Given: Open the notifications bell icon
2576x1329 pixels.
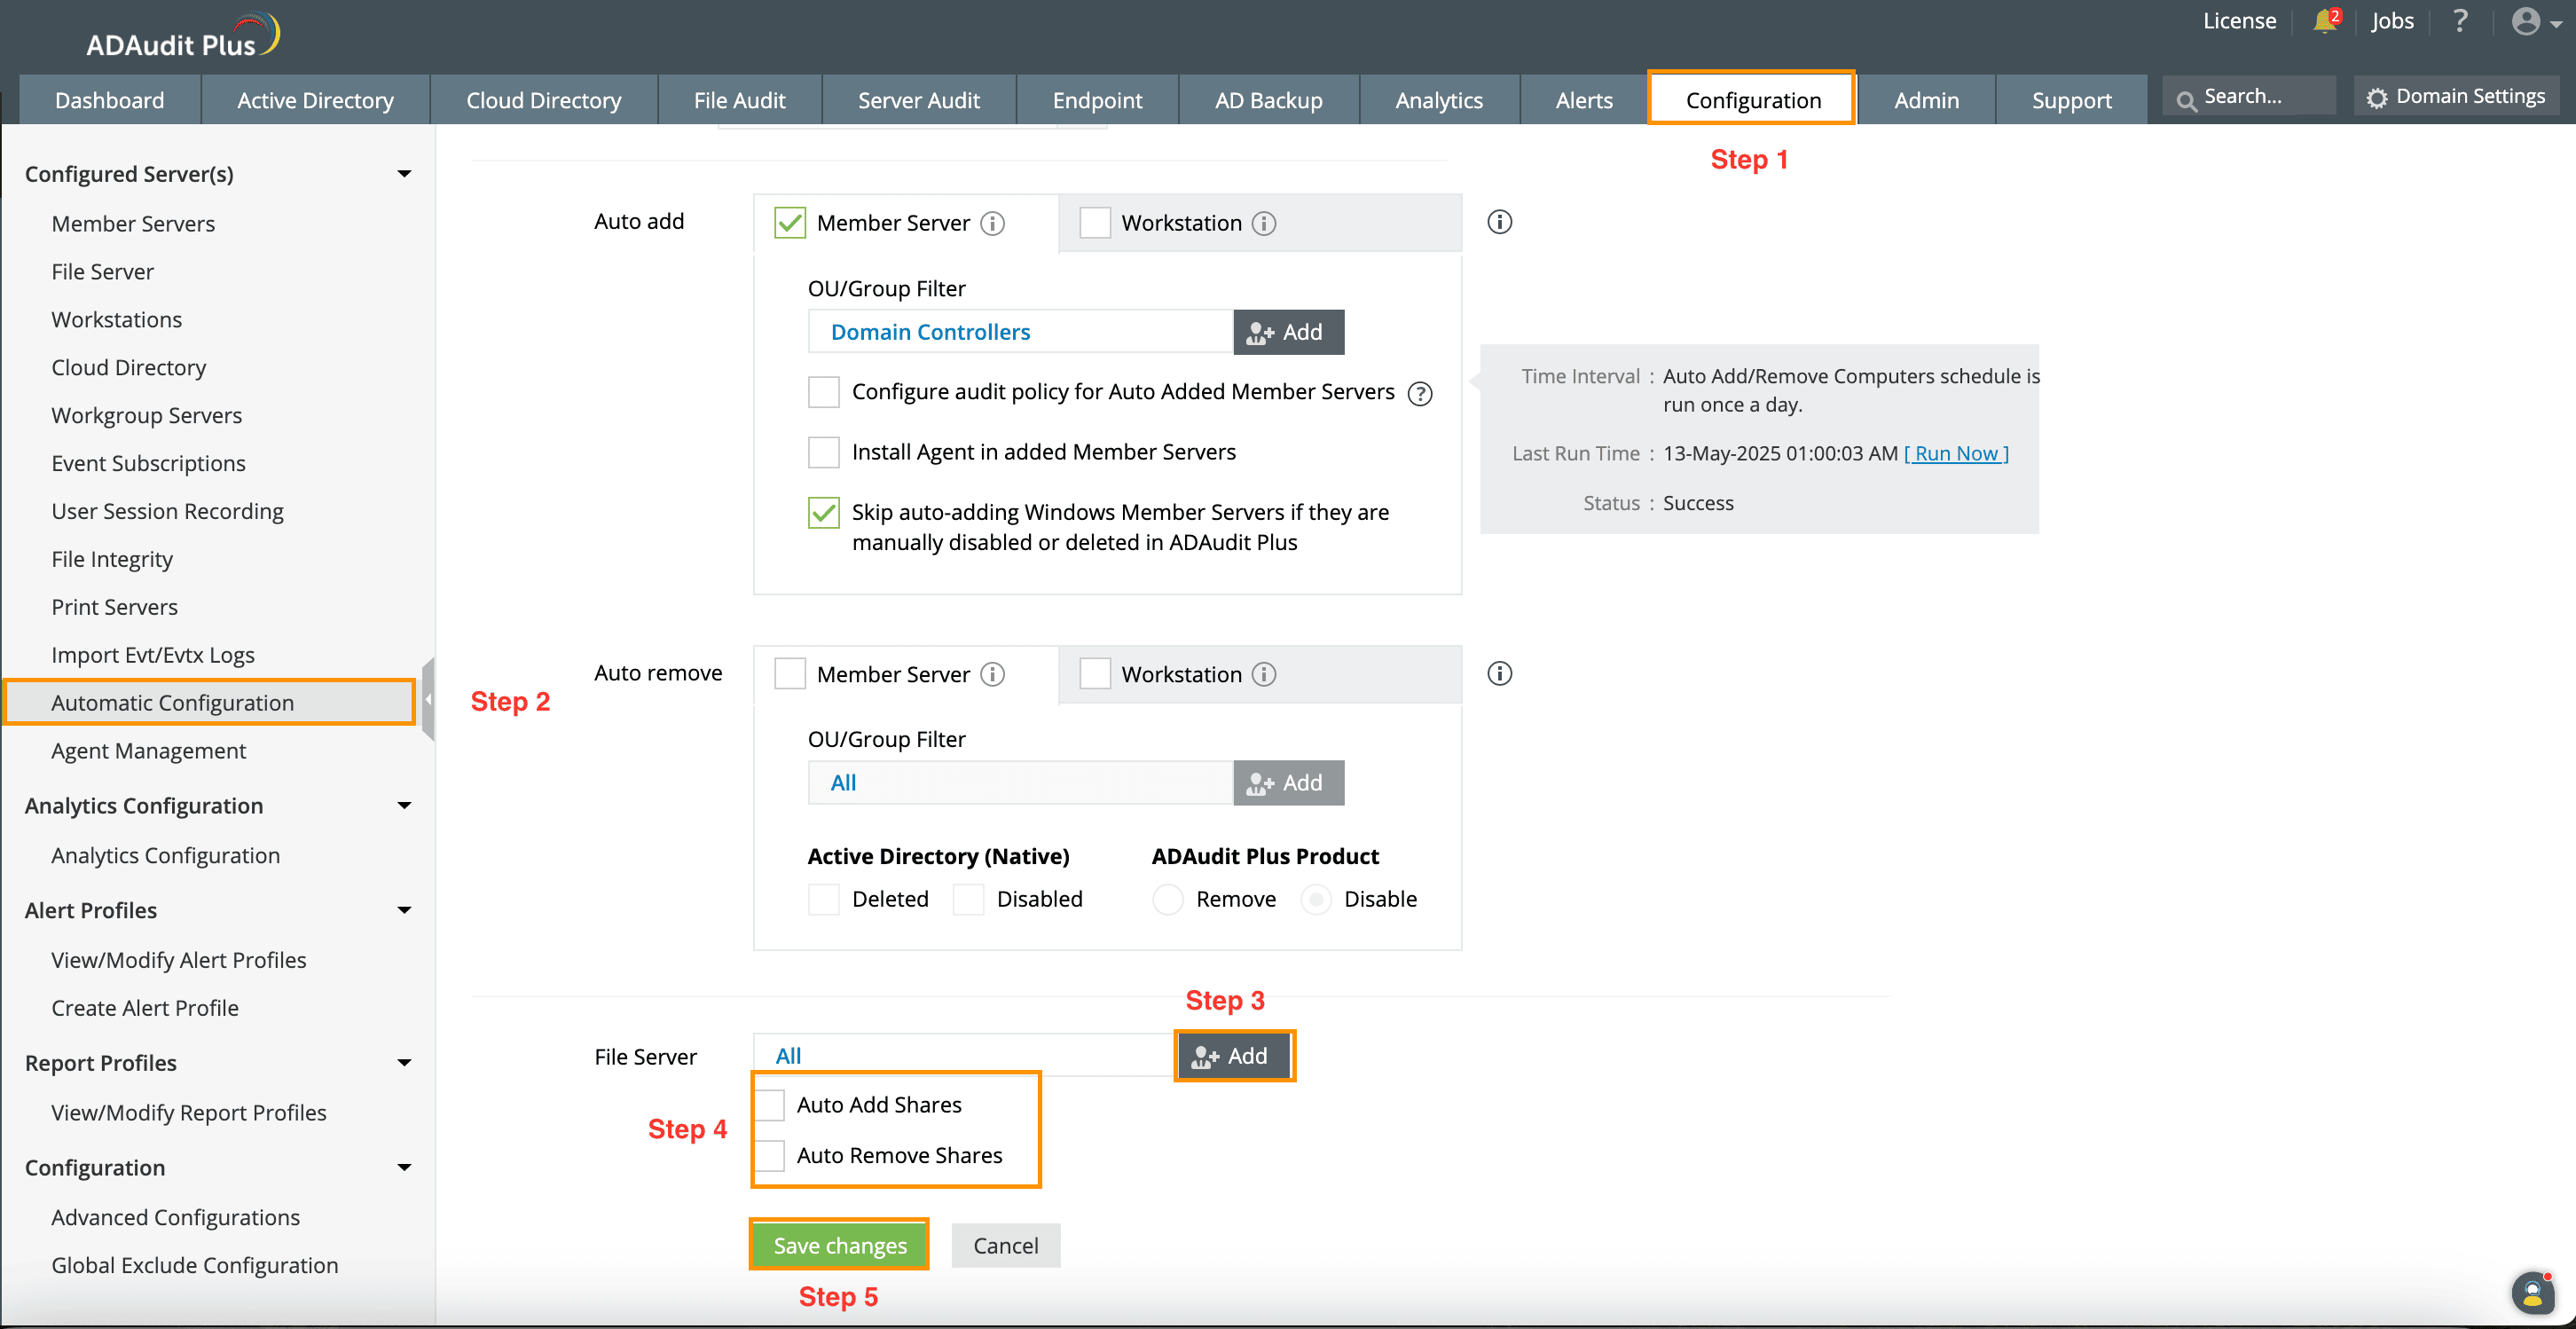Looking at the screenshot, I should [x=2325, y=22].
